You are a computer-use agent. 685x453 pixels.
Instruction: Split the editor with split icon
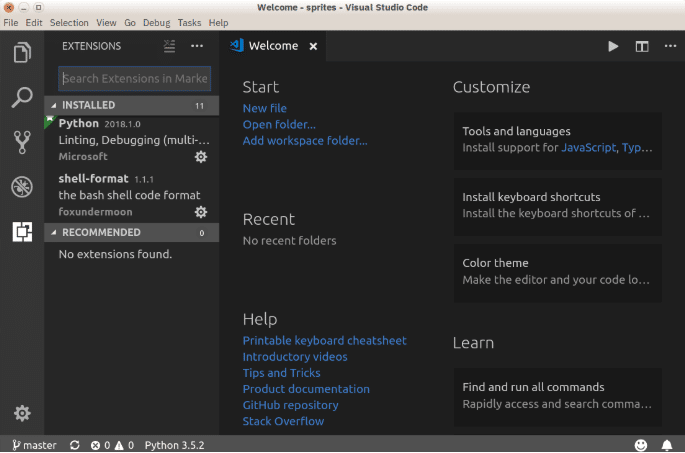click(x=642, y=46)
